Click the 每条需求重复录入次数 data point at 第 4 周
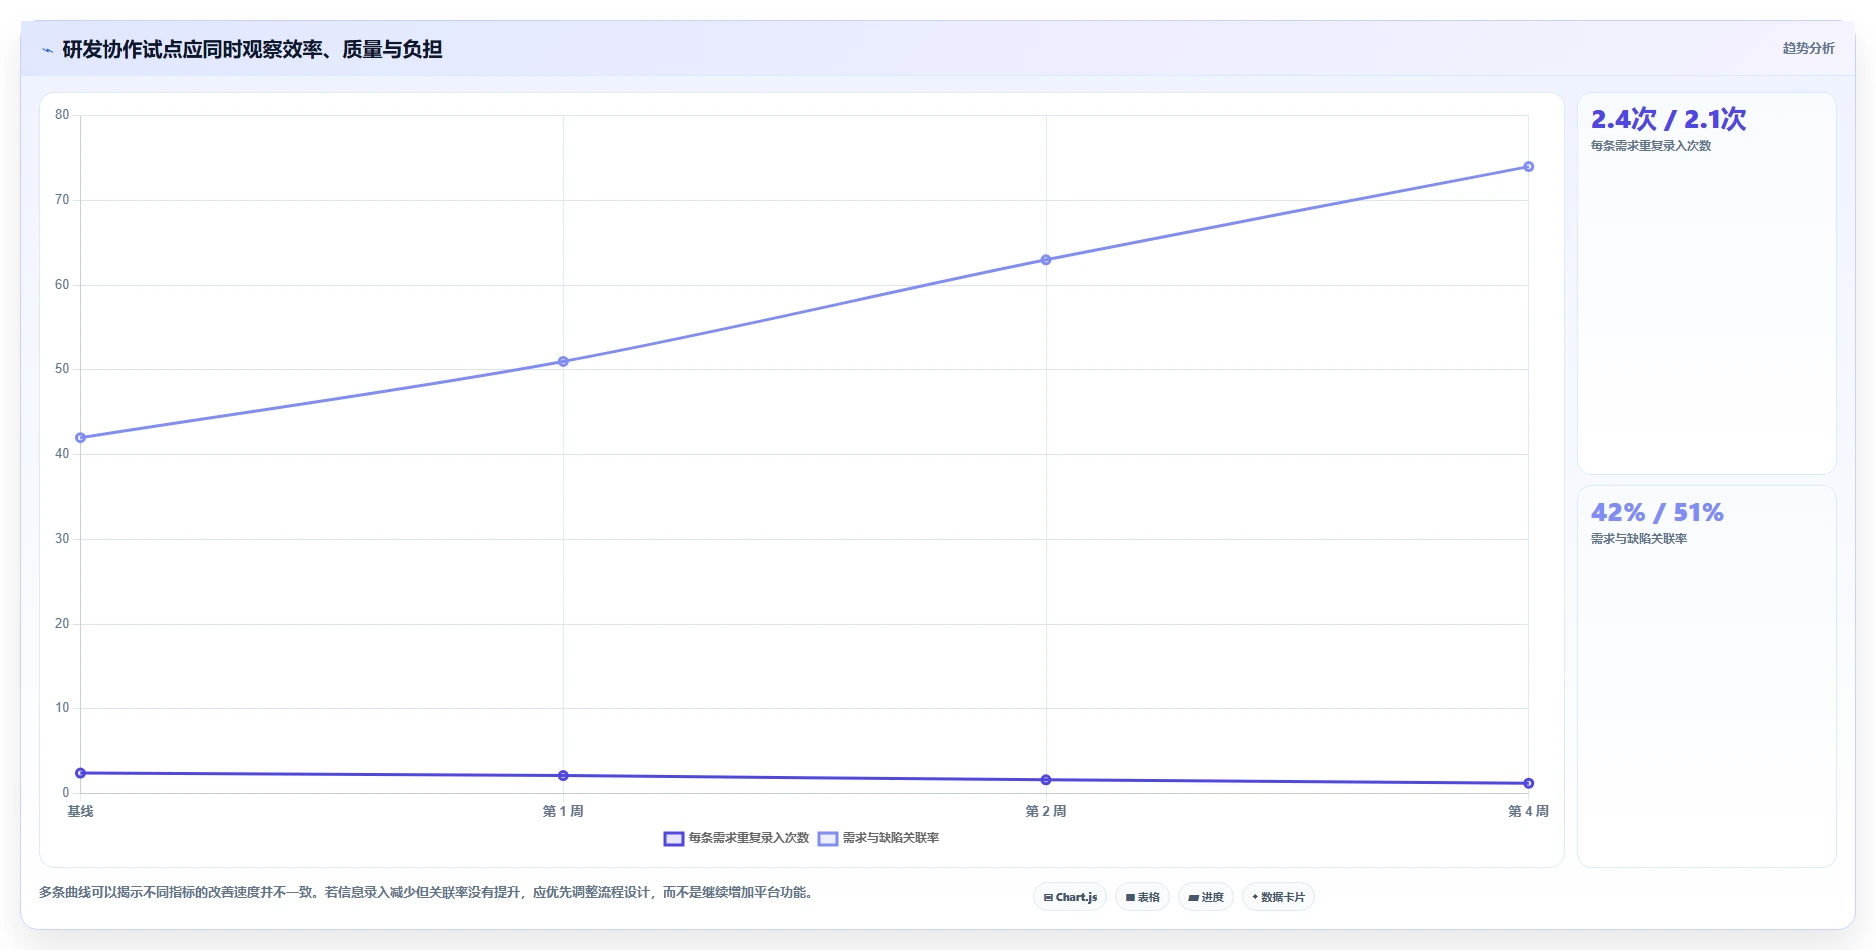Screen dimensions: 1876x950 [x=1528, y=783]
